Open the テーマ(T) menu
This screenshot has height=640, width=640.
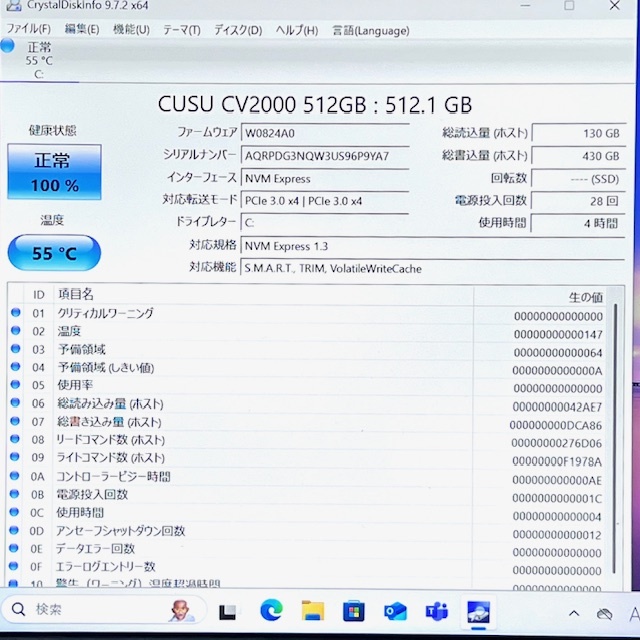[182, 30]
